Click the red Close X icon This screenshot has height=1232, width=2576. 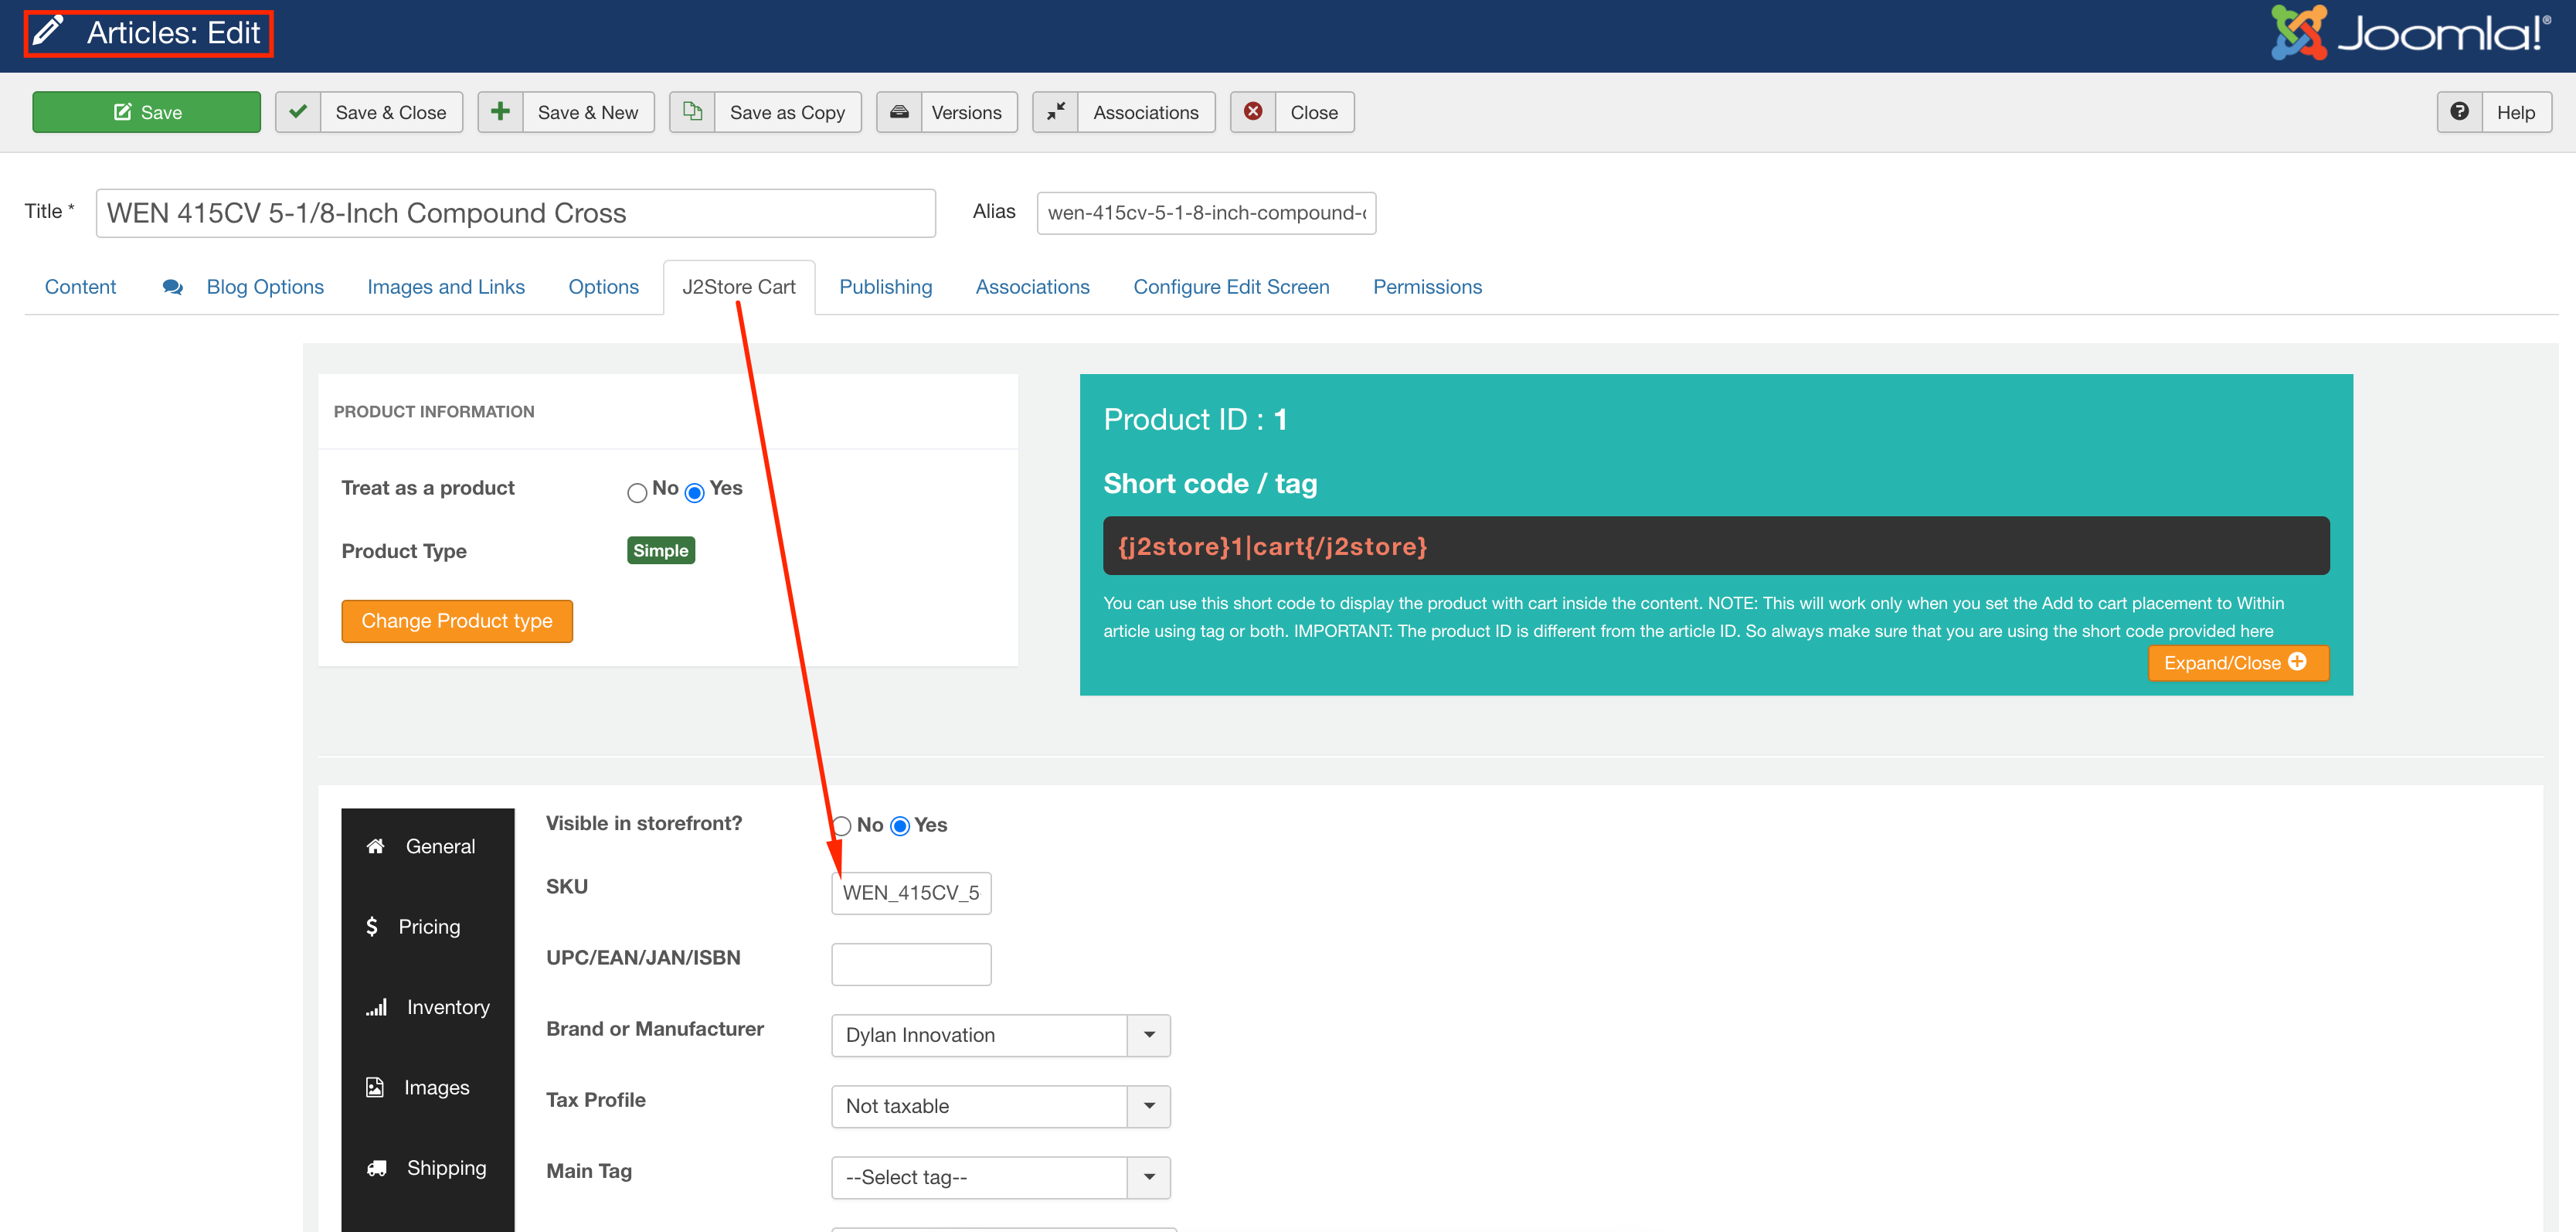[1252, 112]
